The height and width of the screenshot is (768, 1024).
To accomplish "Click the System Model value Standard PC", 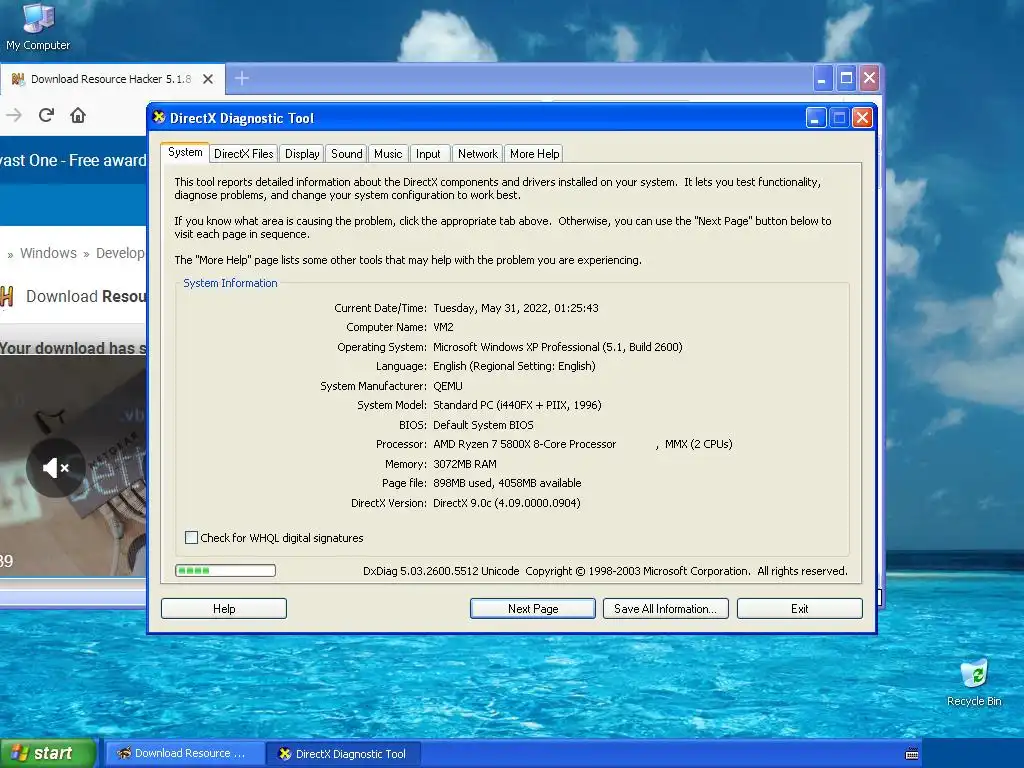I will click(x=517, y=405).
